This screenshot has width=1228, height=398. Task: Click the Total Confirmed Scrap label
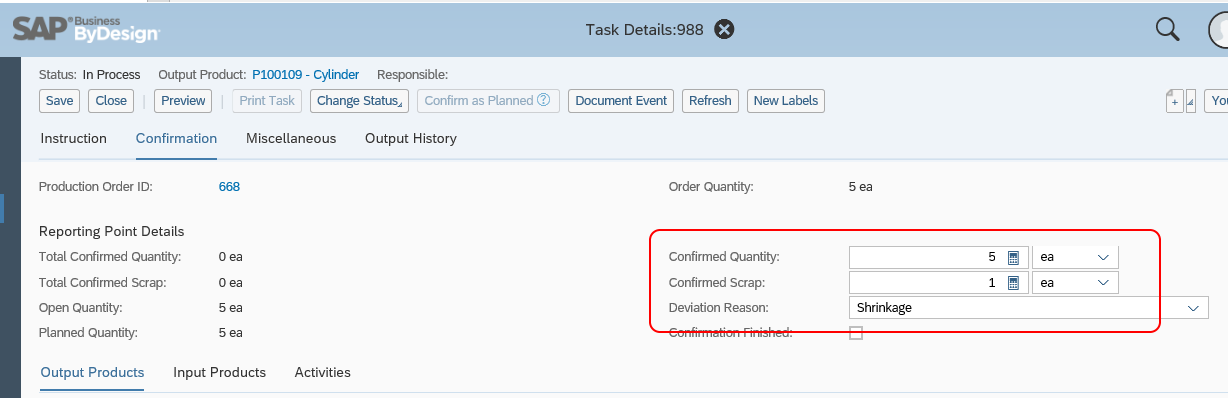(x=102, y=282)
